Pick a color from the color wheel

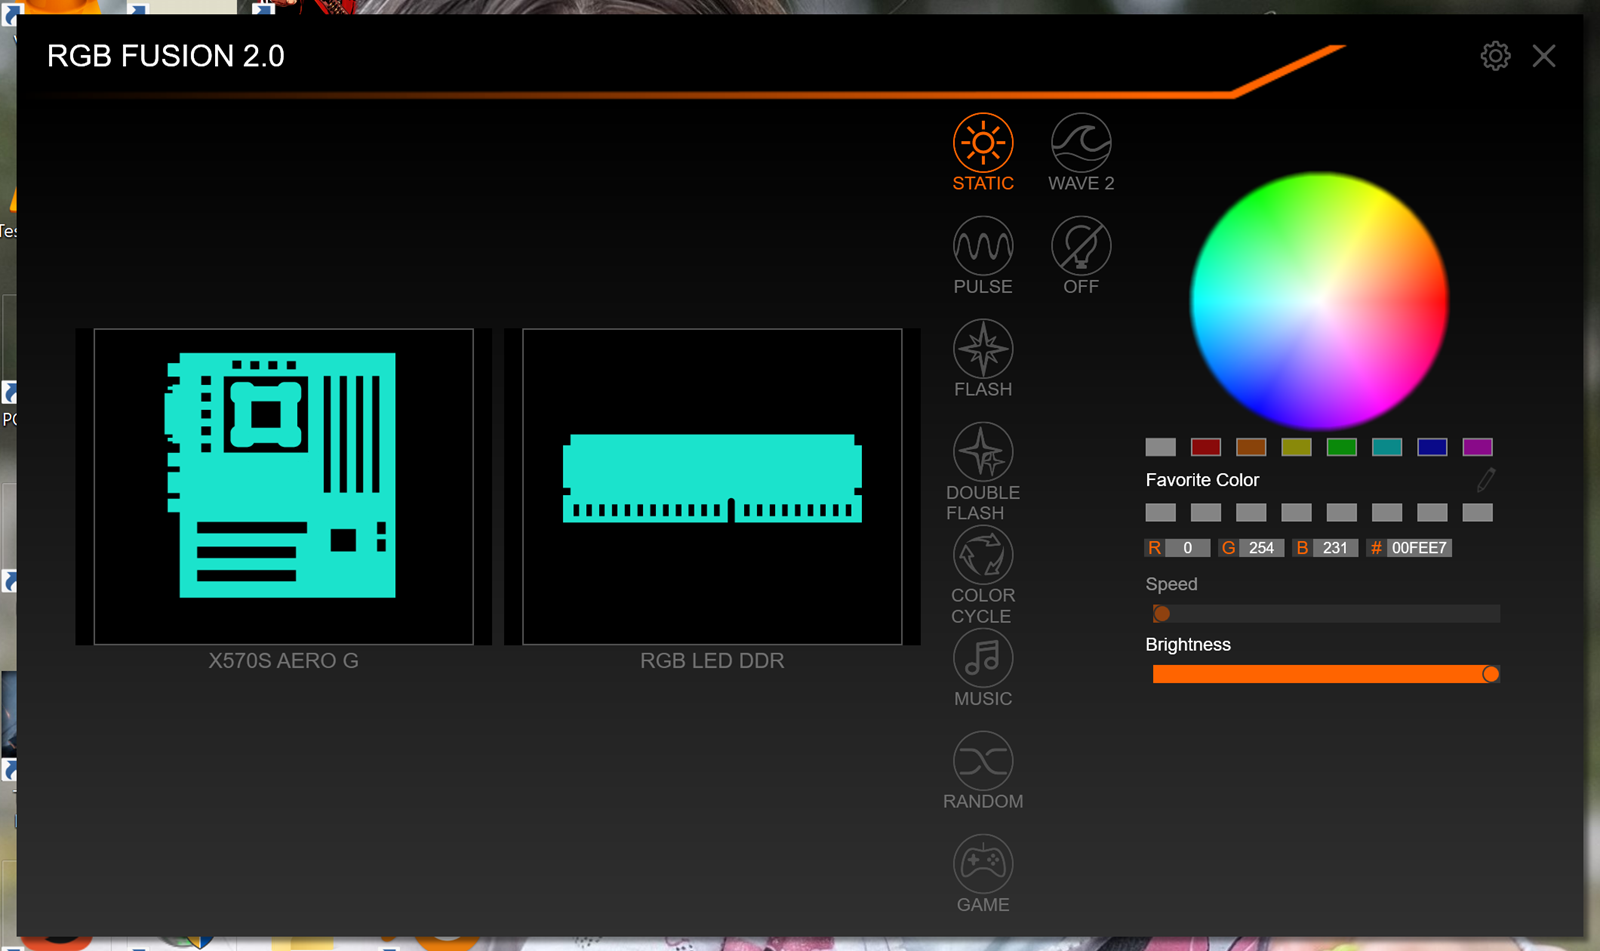tap(1319, 301)
